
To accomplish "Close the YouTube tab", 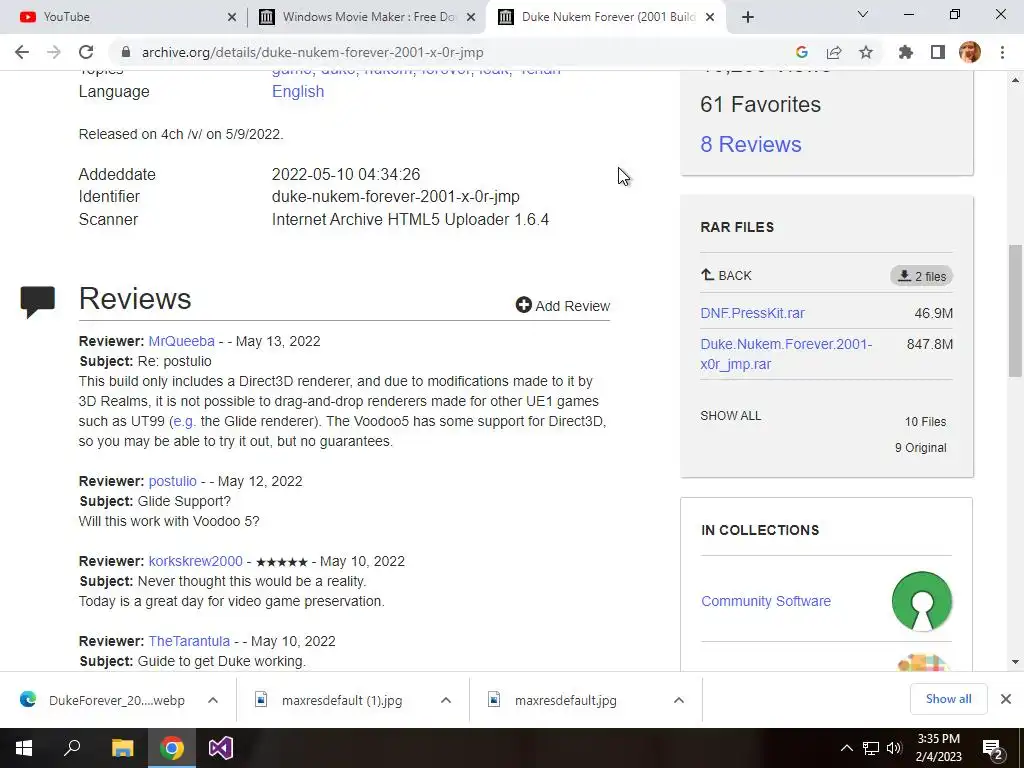I will 232,17.
